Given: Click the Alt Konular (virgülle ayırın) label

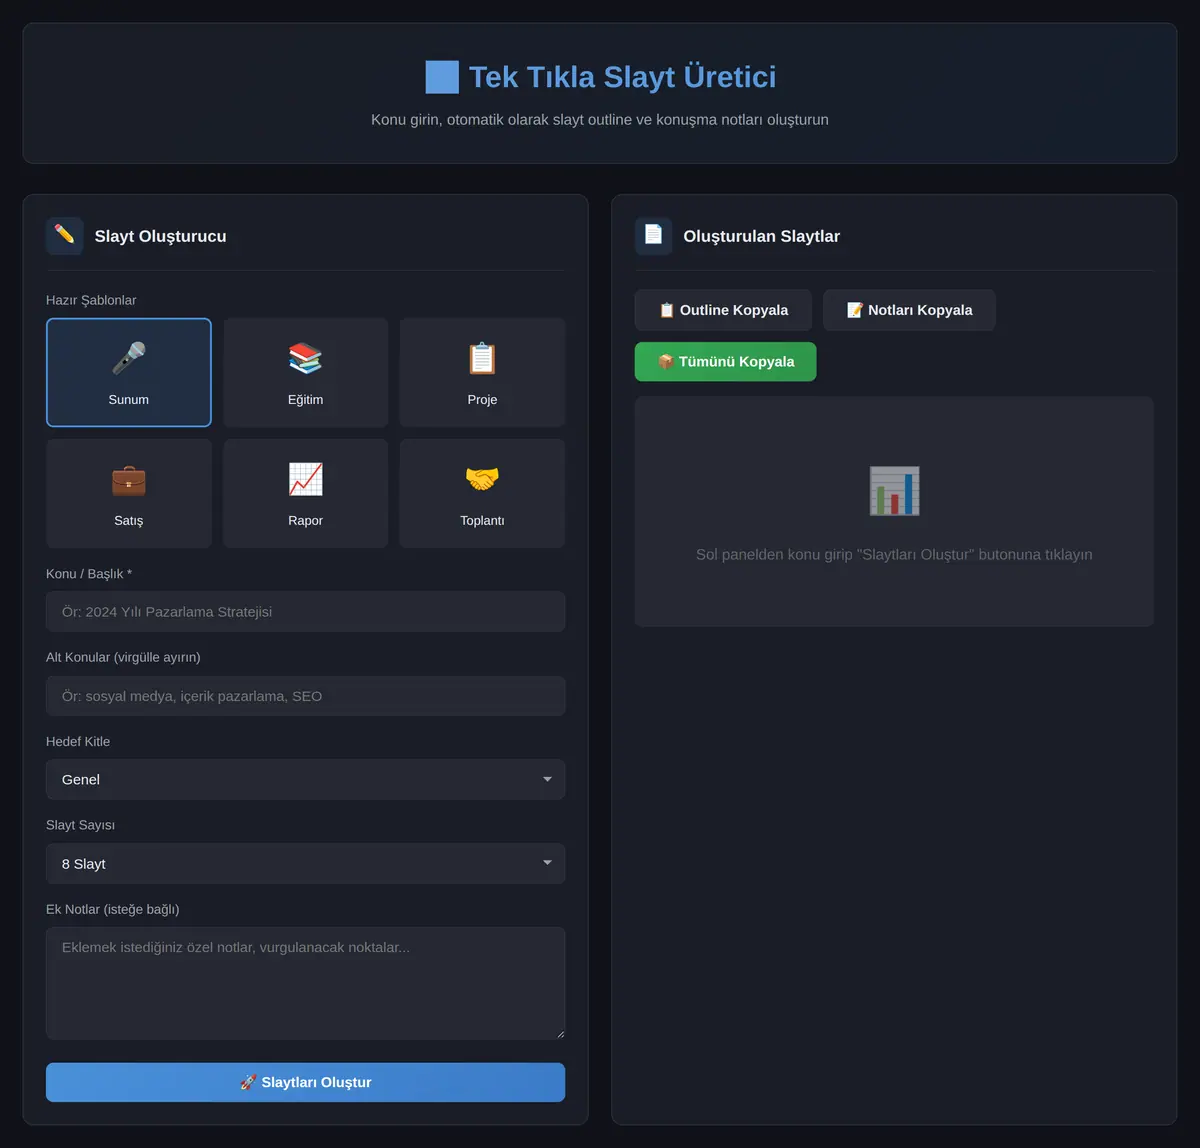Looking at the screenshot, I should pos(123,657).
